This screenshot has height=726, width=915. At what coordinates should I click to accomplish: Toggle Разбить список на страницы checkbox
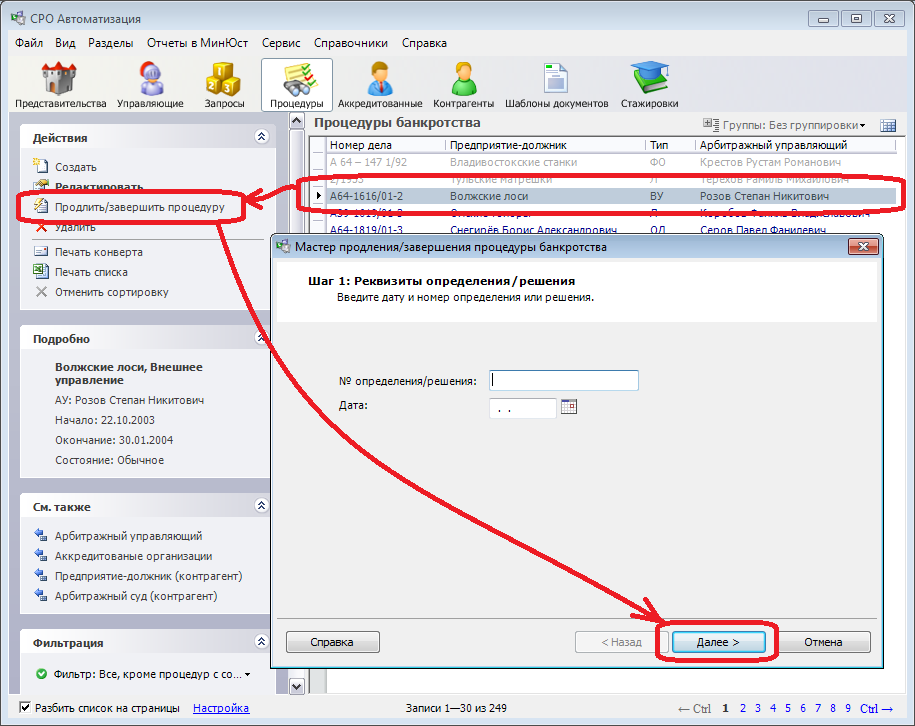point(26,708)
